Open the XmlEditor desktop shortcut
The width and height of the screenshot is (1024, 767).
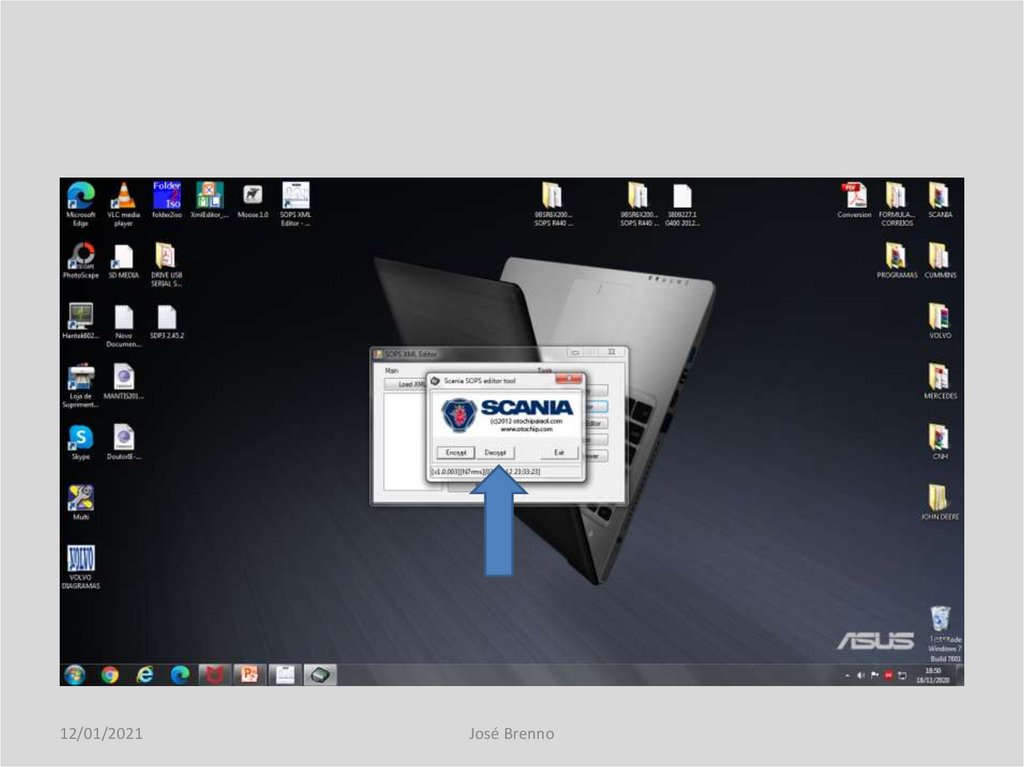pos(209,196)
